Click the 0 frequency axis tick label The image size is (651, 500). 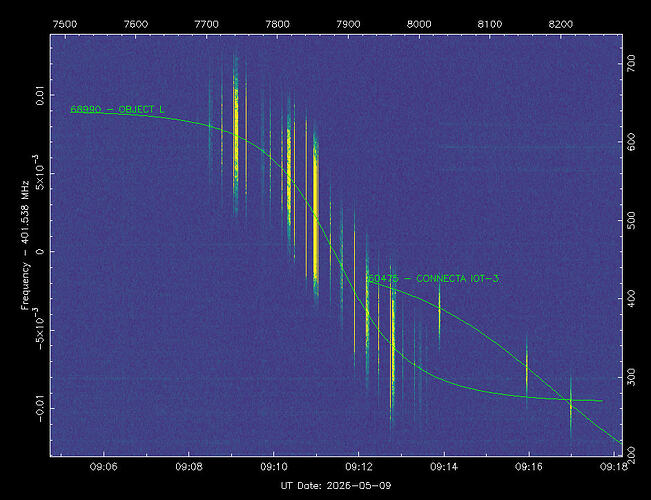tap(40, 252)
